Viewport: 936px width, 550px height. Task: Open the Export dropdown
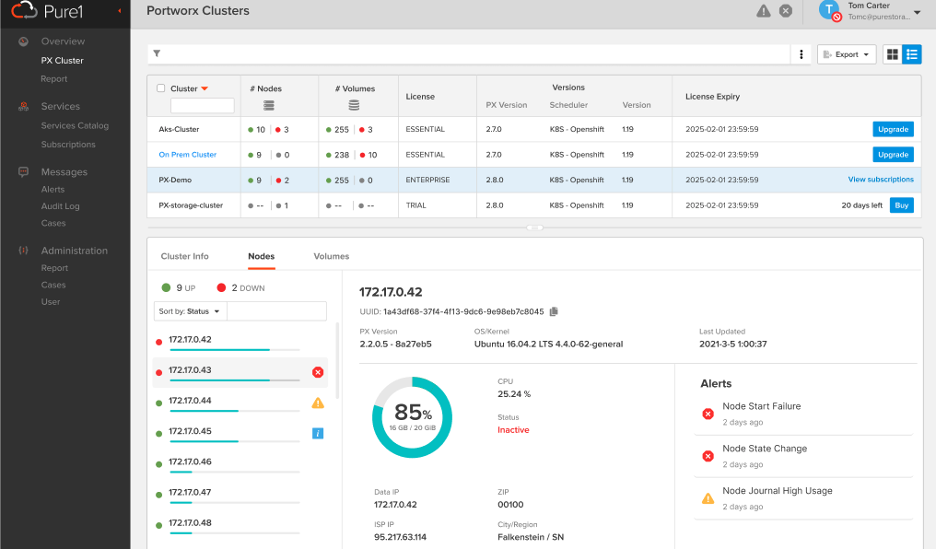coord(846,54)
